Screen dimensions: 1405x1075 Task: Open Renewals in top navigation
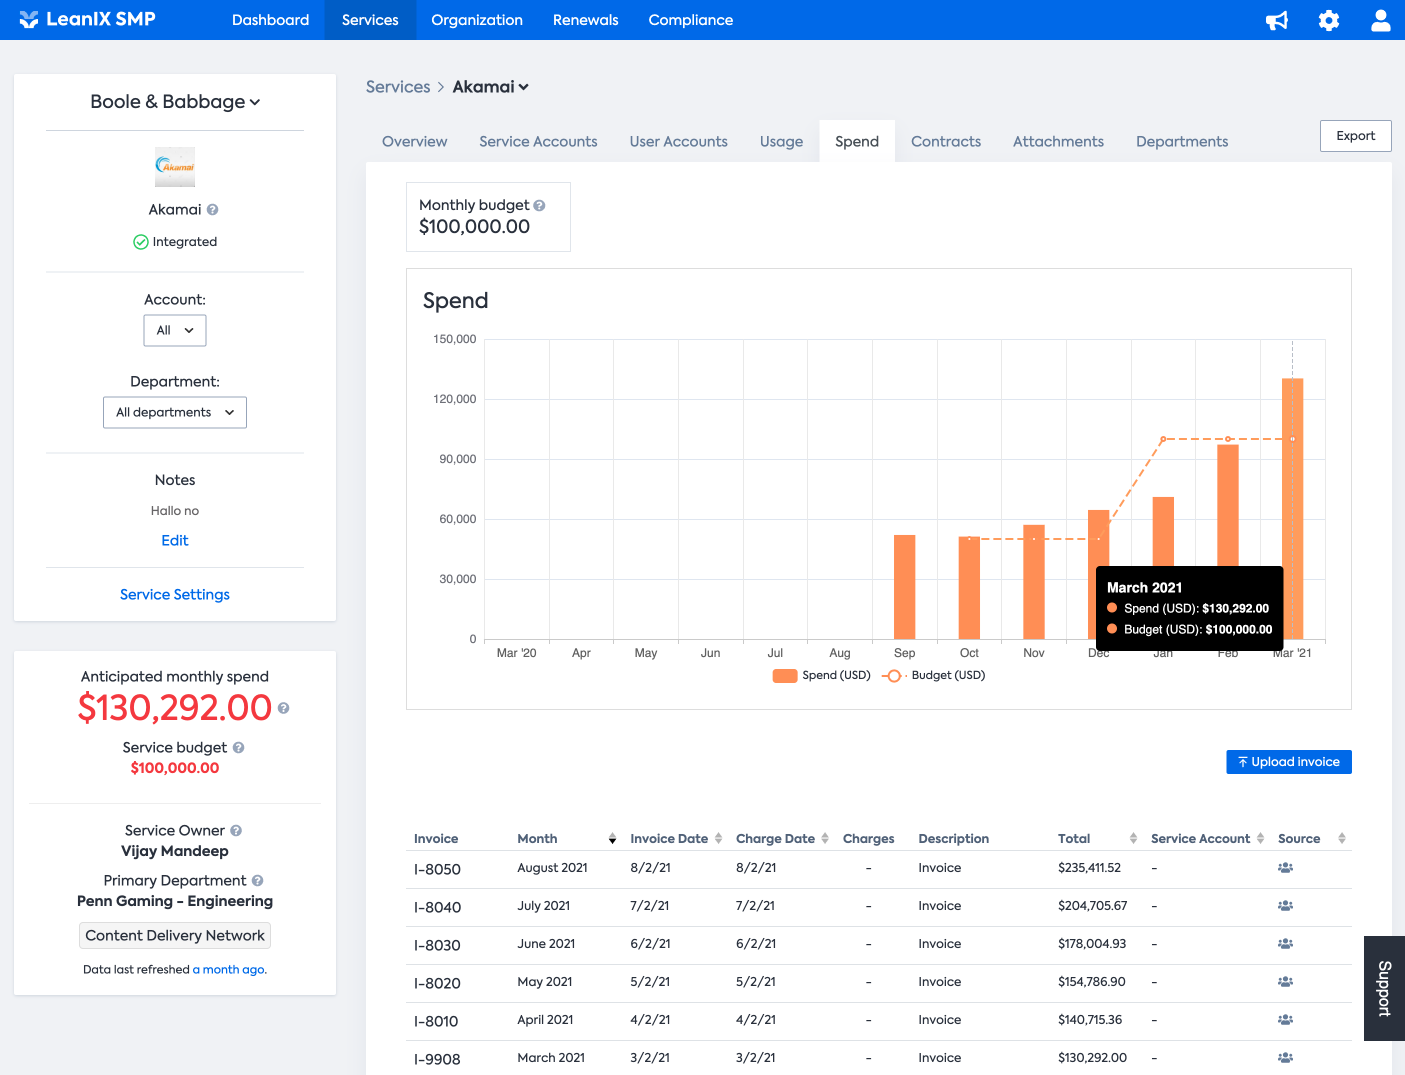pos(586,20)
